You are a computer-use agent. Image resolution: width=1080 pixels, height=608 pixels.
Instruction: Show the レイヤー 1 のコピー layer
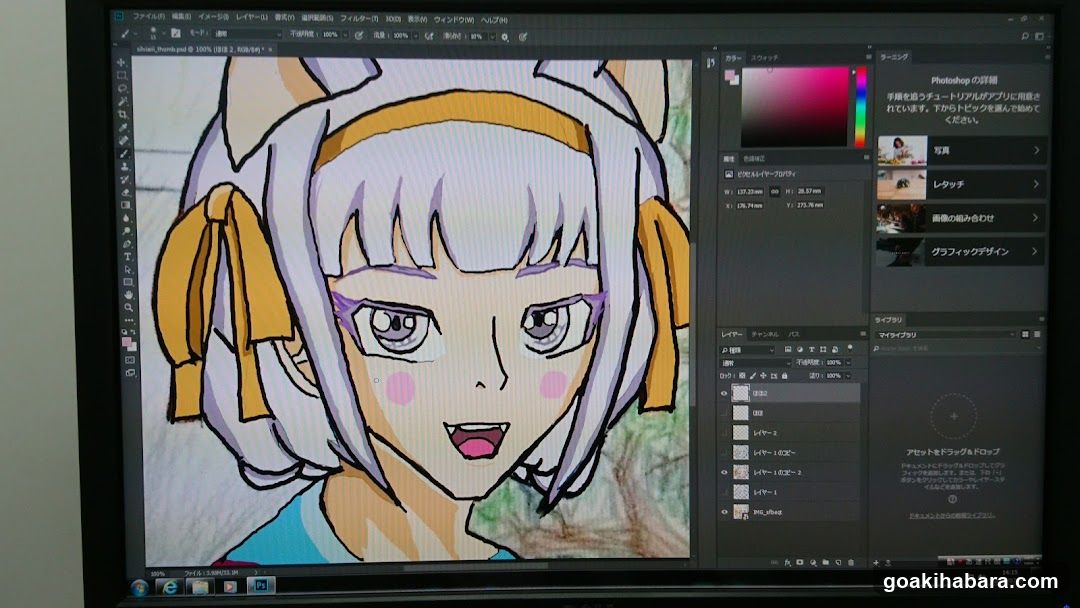(724, 452)
